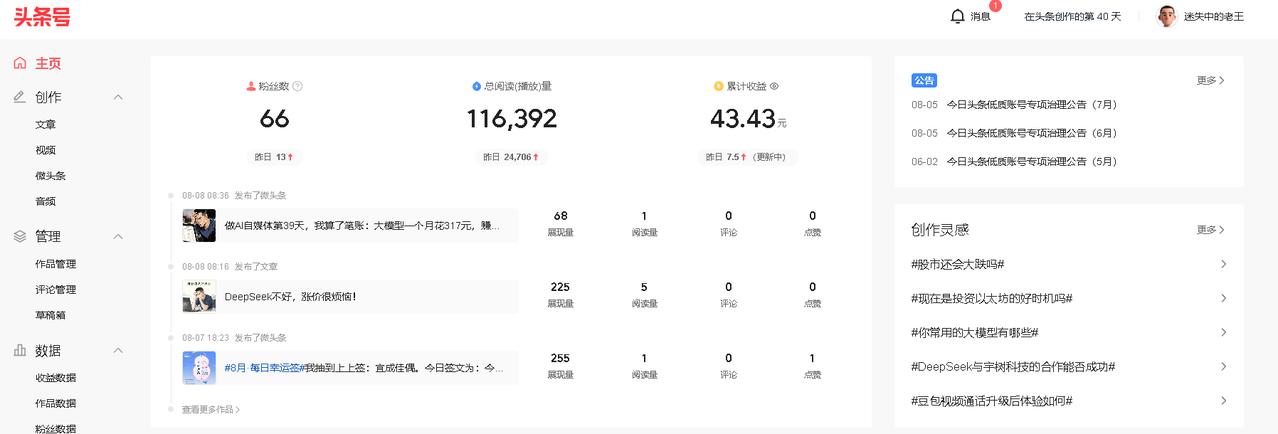The width and height of the screenshot is (1278, 434).
Task: Open 作品数据 in the sidebar
Action: (x=55, y=403)
